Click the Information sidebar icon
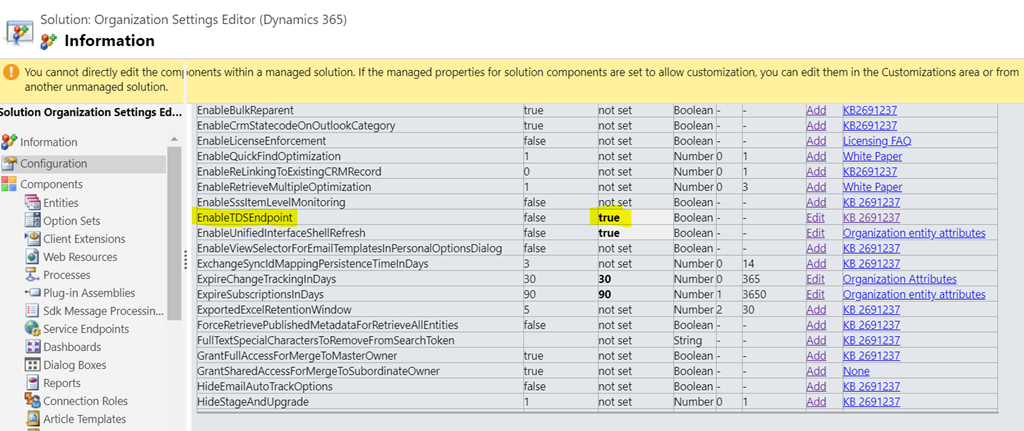Screen dimensions: 1024x431 (x=9, y=142)
